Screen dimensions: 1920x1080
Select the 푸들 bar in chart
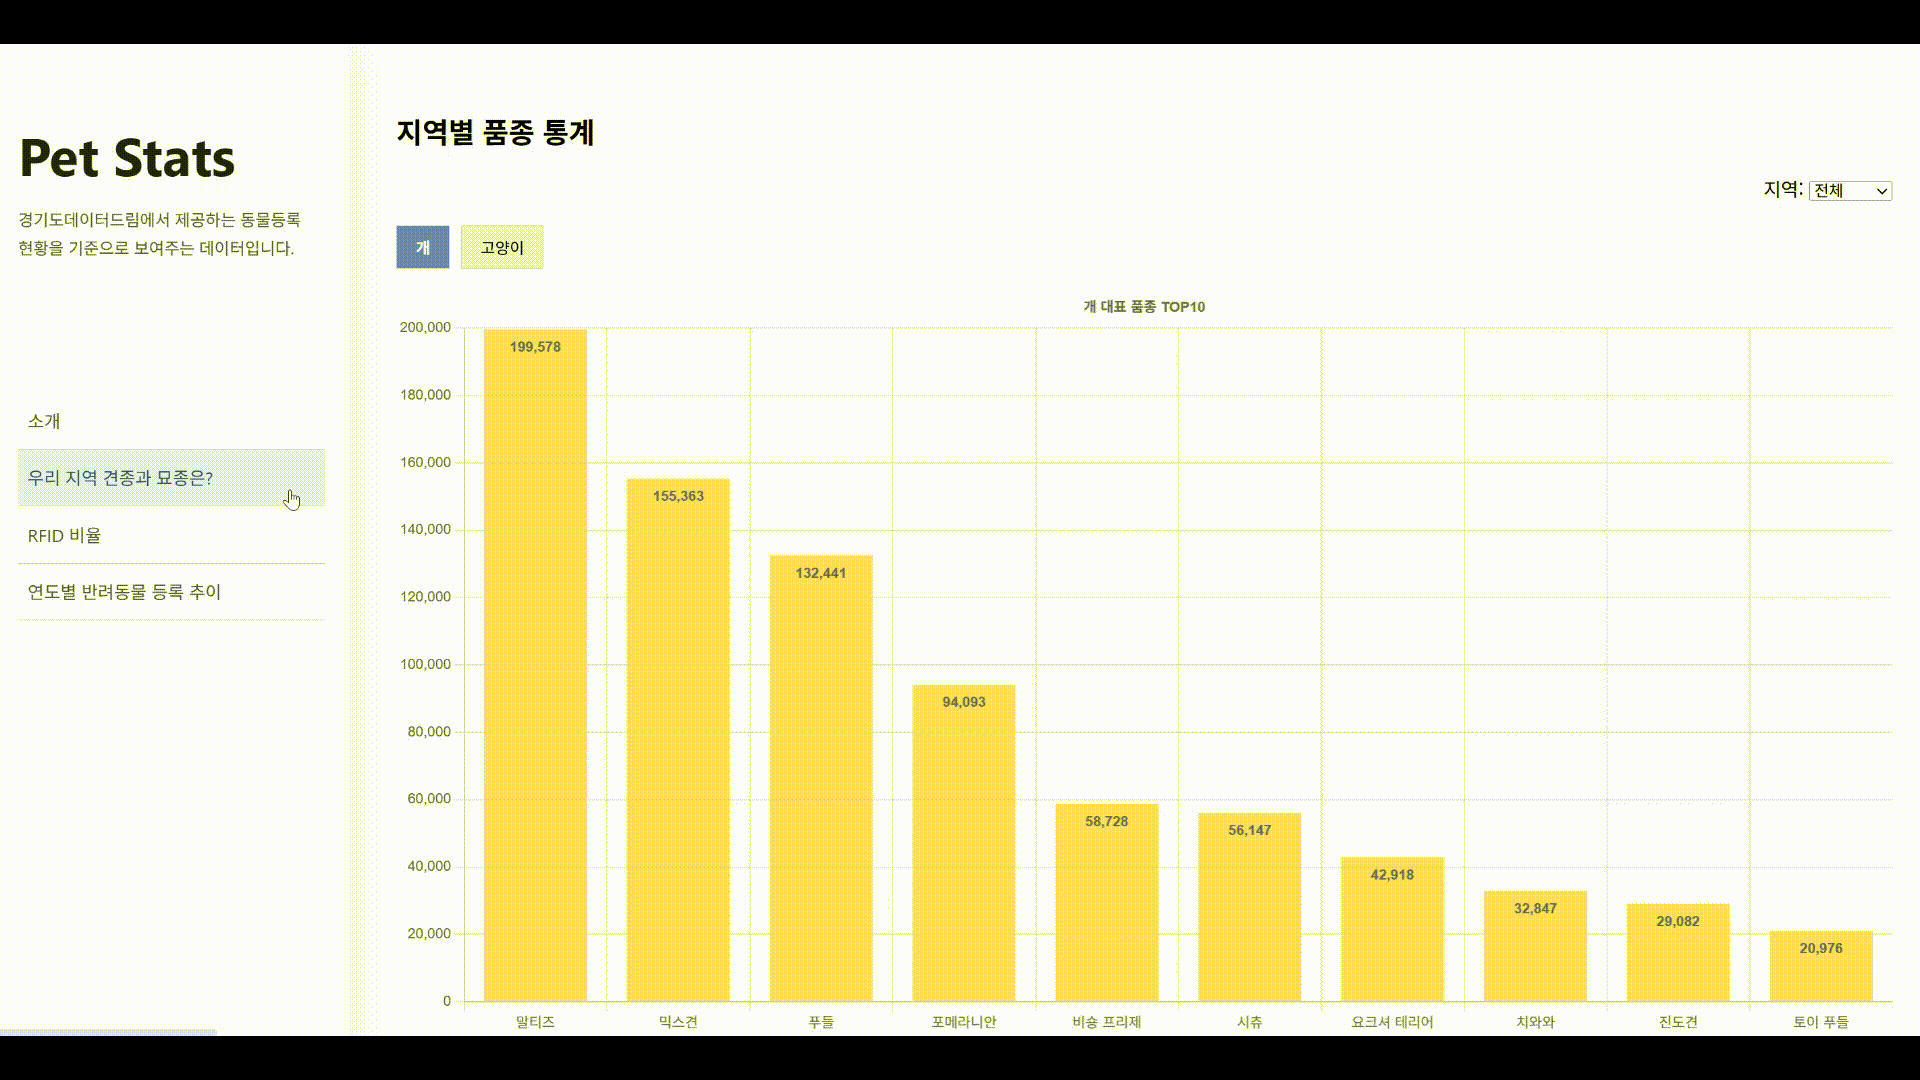click(821, 778)
